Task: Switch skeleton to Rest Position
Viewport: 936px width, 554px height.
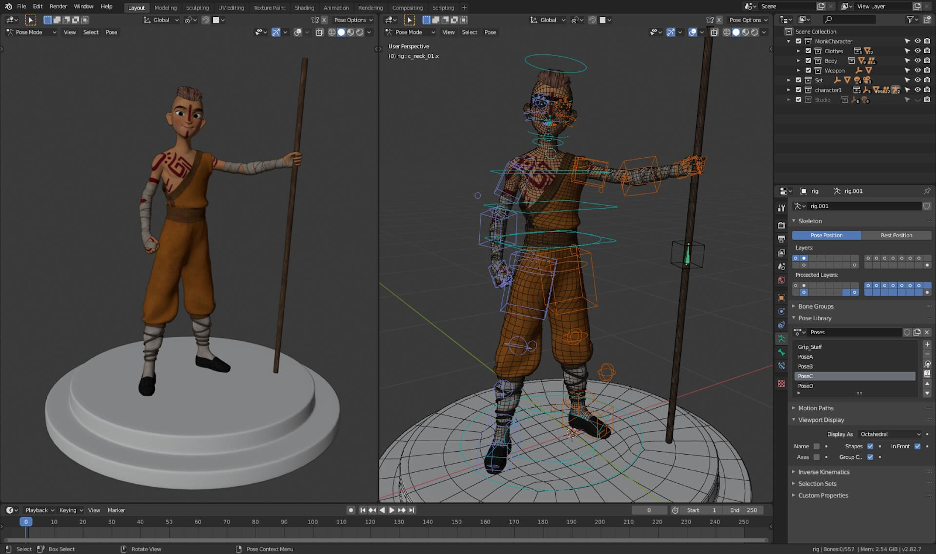Action: click(x=895, y=235)
